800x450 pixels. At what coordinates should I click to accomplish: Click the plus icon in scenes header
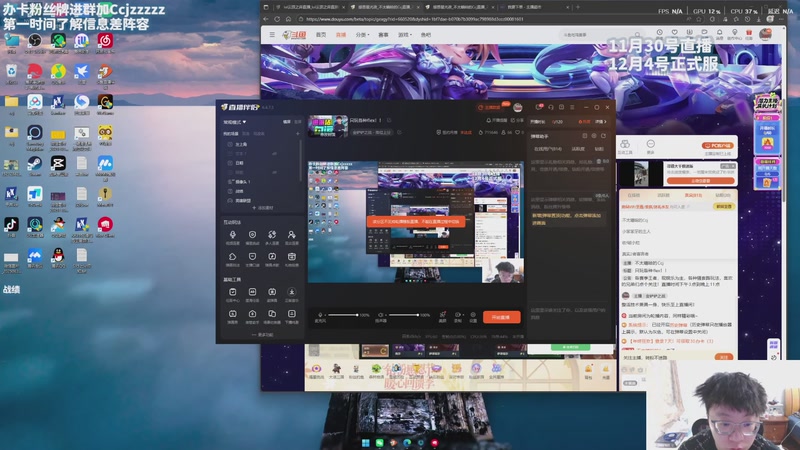coord(298,134)
